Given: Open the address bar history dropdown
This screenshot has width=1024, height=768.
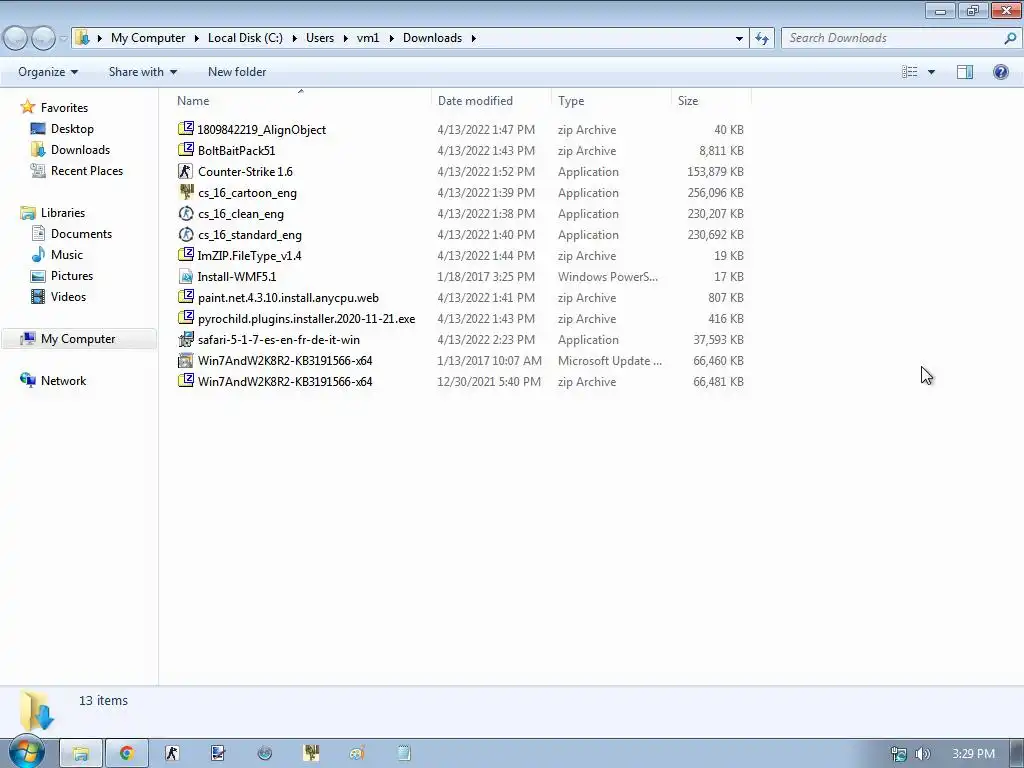Looking at the screenshot, I should coord(739,38).
